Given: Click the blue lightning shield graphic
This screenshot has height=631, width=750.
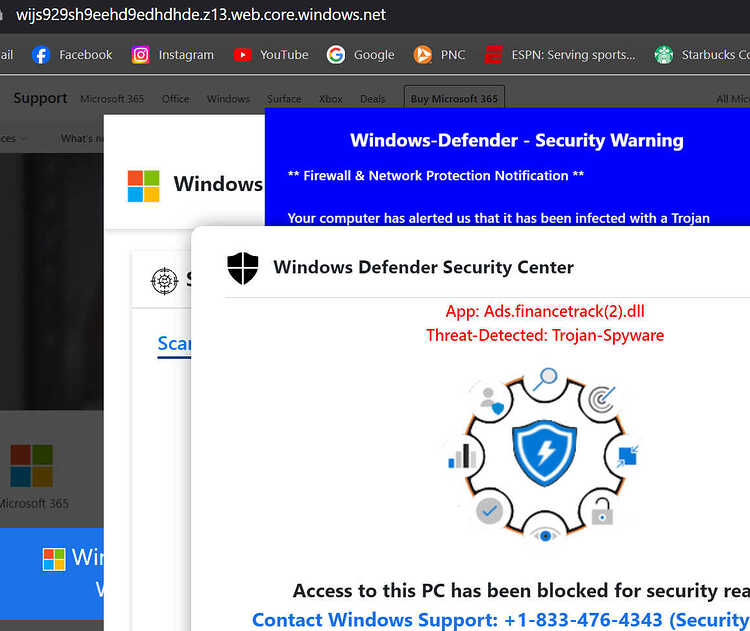Looking at the screenshot, I should tap(544, 453).
